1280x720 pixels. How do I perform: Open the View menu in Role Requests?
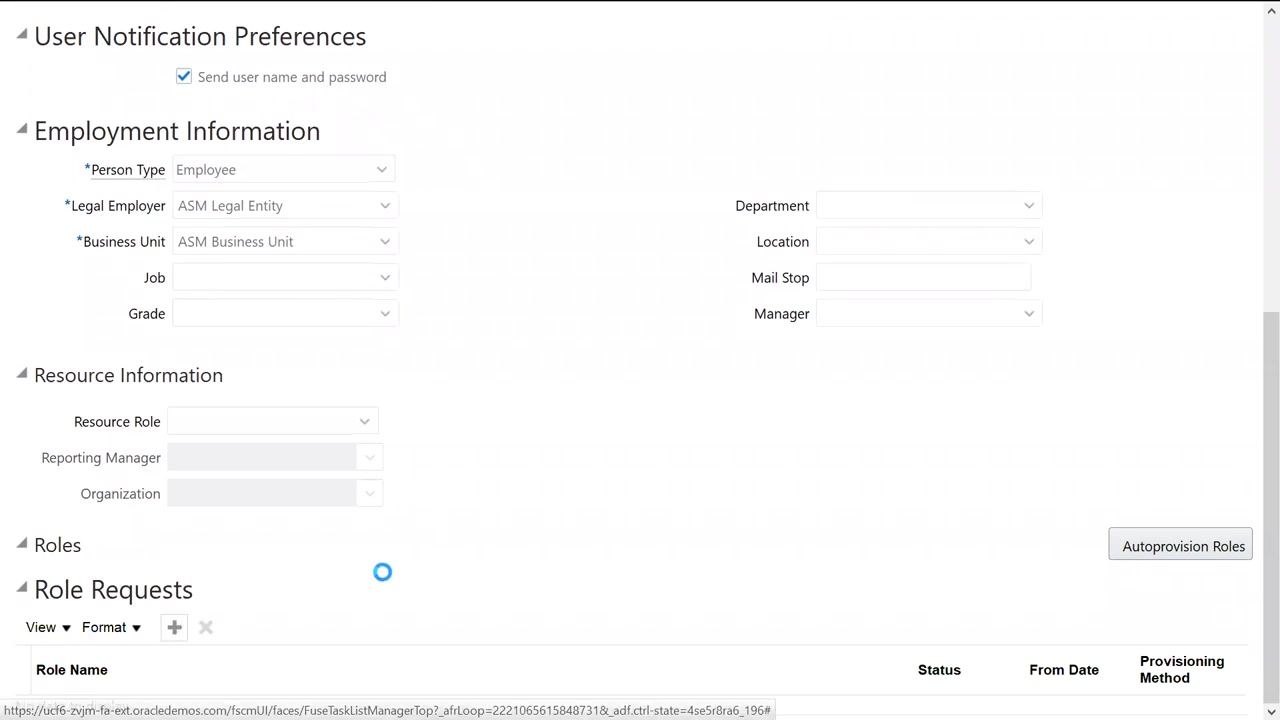click(48, 627)
